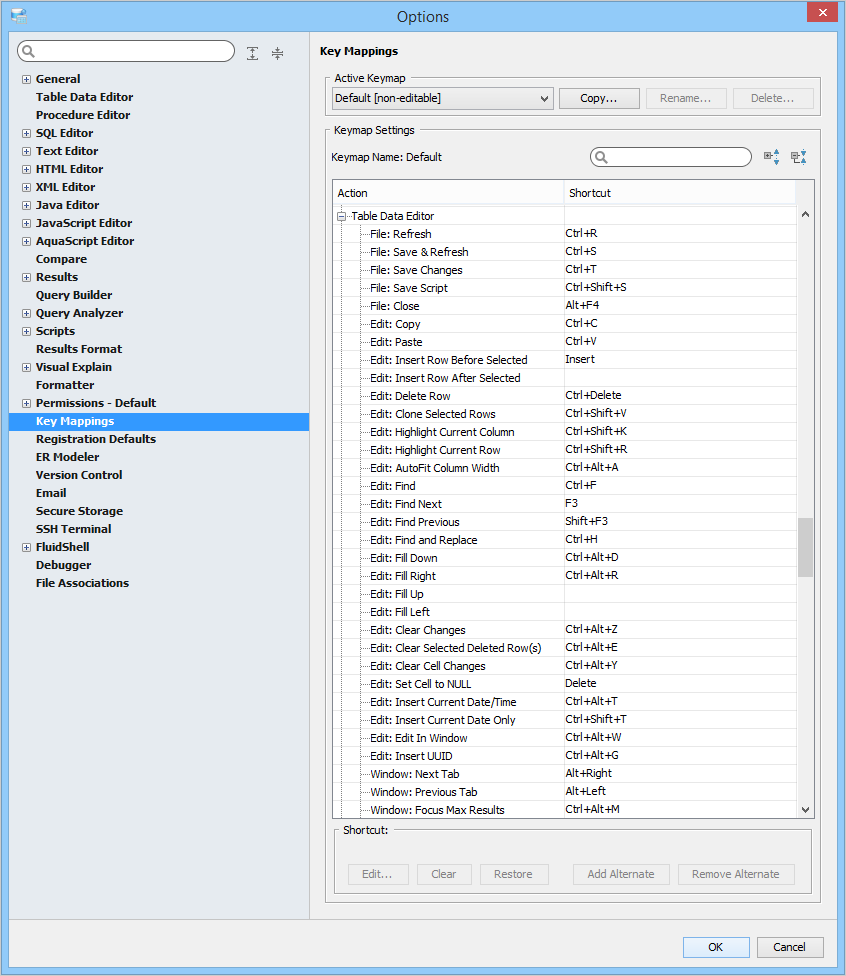Click the Restore shortcut button
This screenshot has height=976, width=846.
(x=514, y=875)
